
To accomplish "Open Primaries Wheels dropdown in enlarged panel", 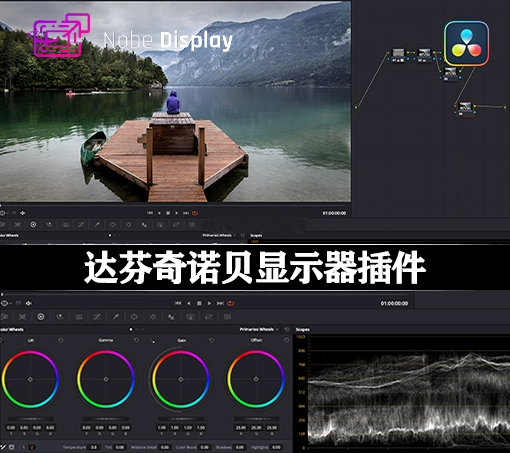I will coord(259,329).
